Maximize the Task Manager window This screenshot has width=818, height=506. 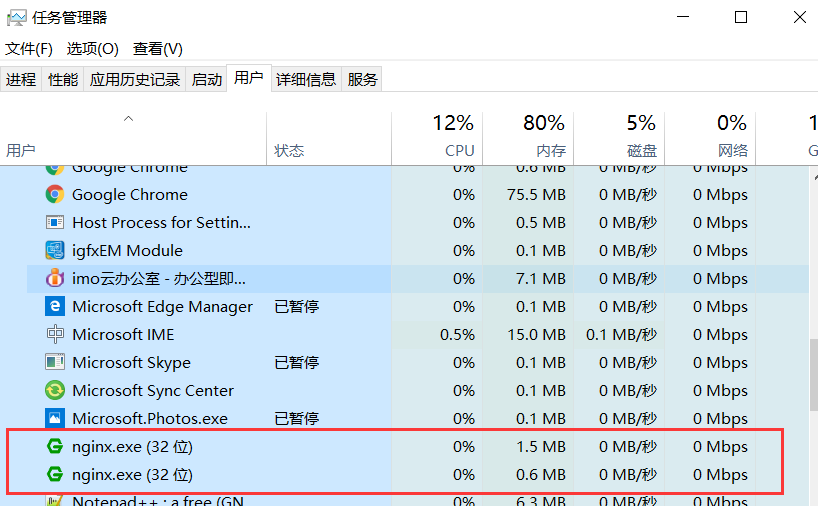point(741,17)
